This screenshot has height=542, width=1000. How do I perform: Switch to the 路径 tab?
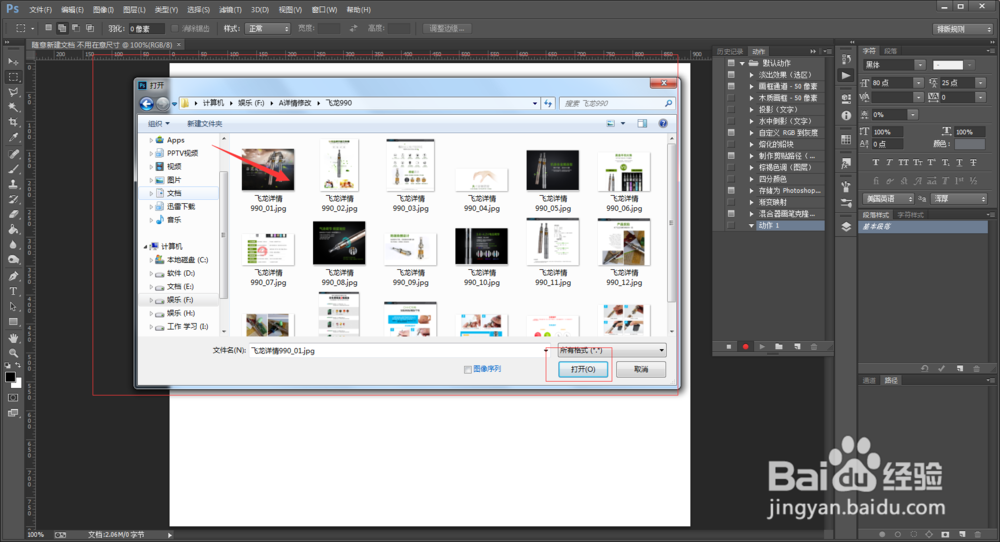891,381
